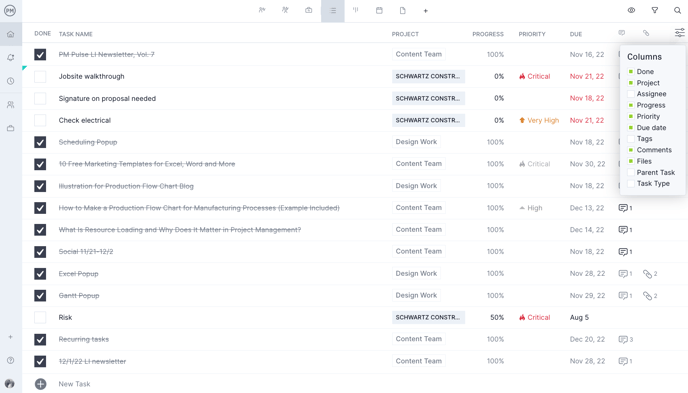Switch to the calendar view icon
This screenshot has width=688, height=393.
point(380,11)
